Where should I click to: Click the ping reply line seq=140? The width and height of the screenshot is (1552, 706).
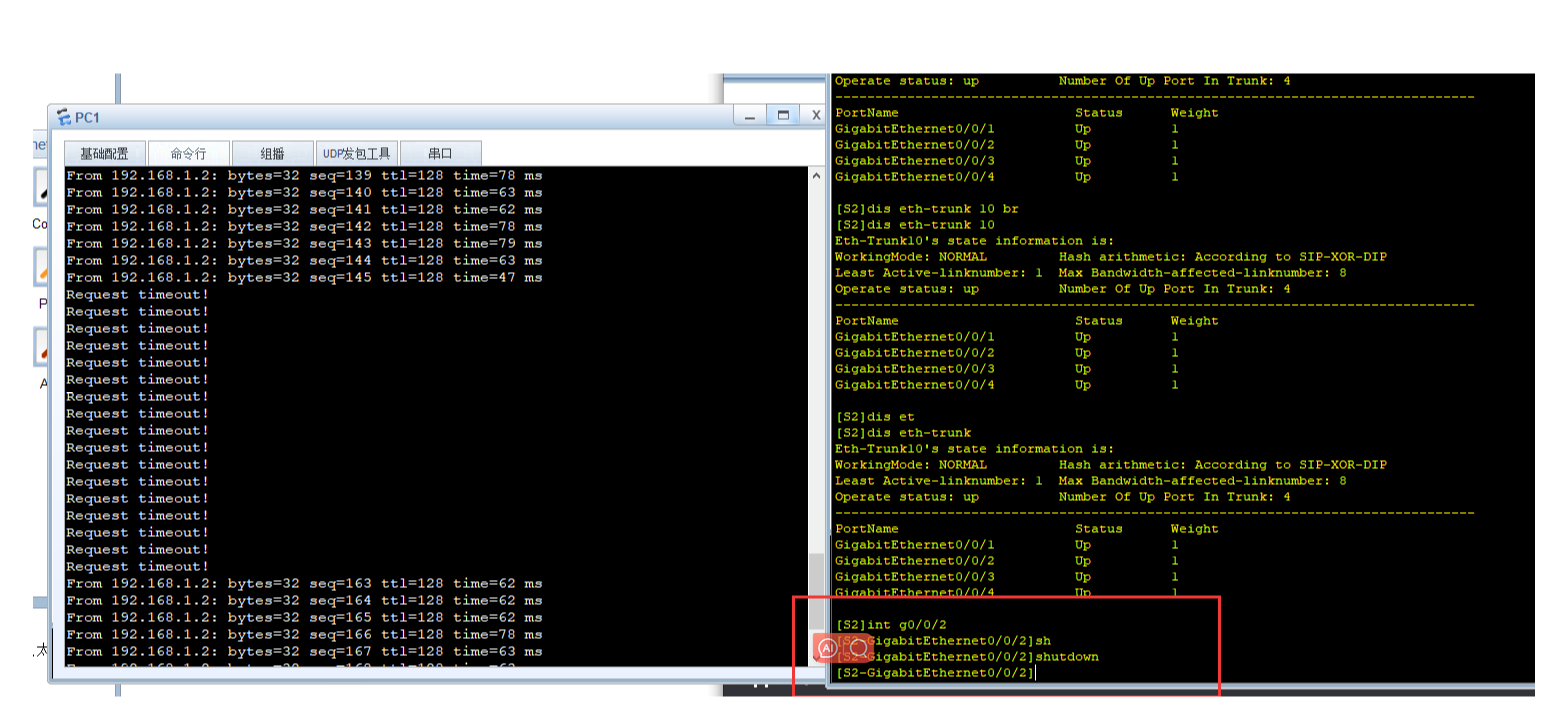click(304, 193)
